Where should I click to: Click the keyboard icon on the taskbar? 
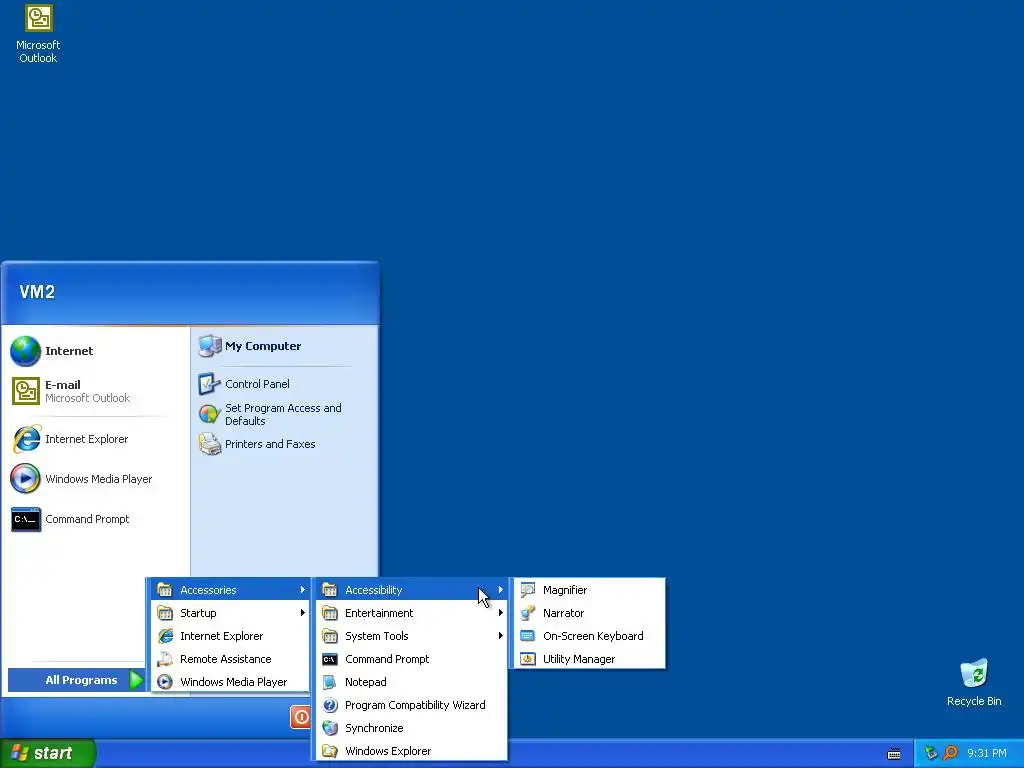pyautogui.click(x=894, y=754)
